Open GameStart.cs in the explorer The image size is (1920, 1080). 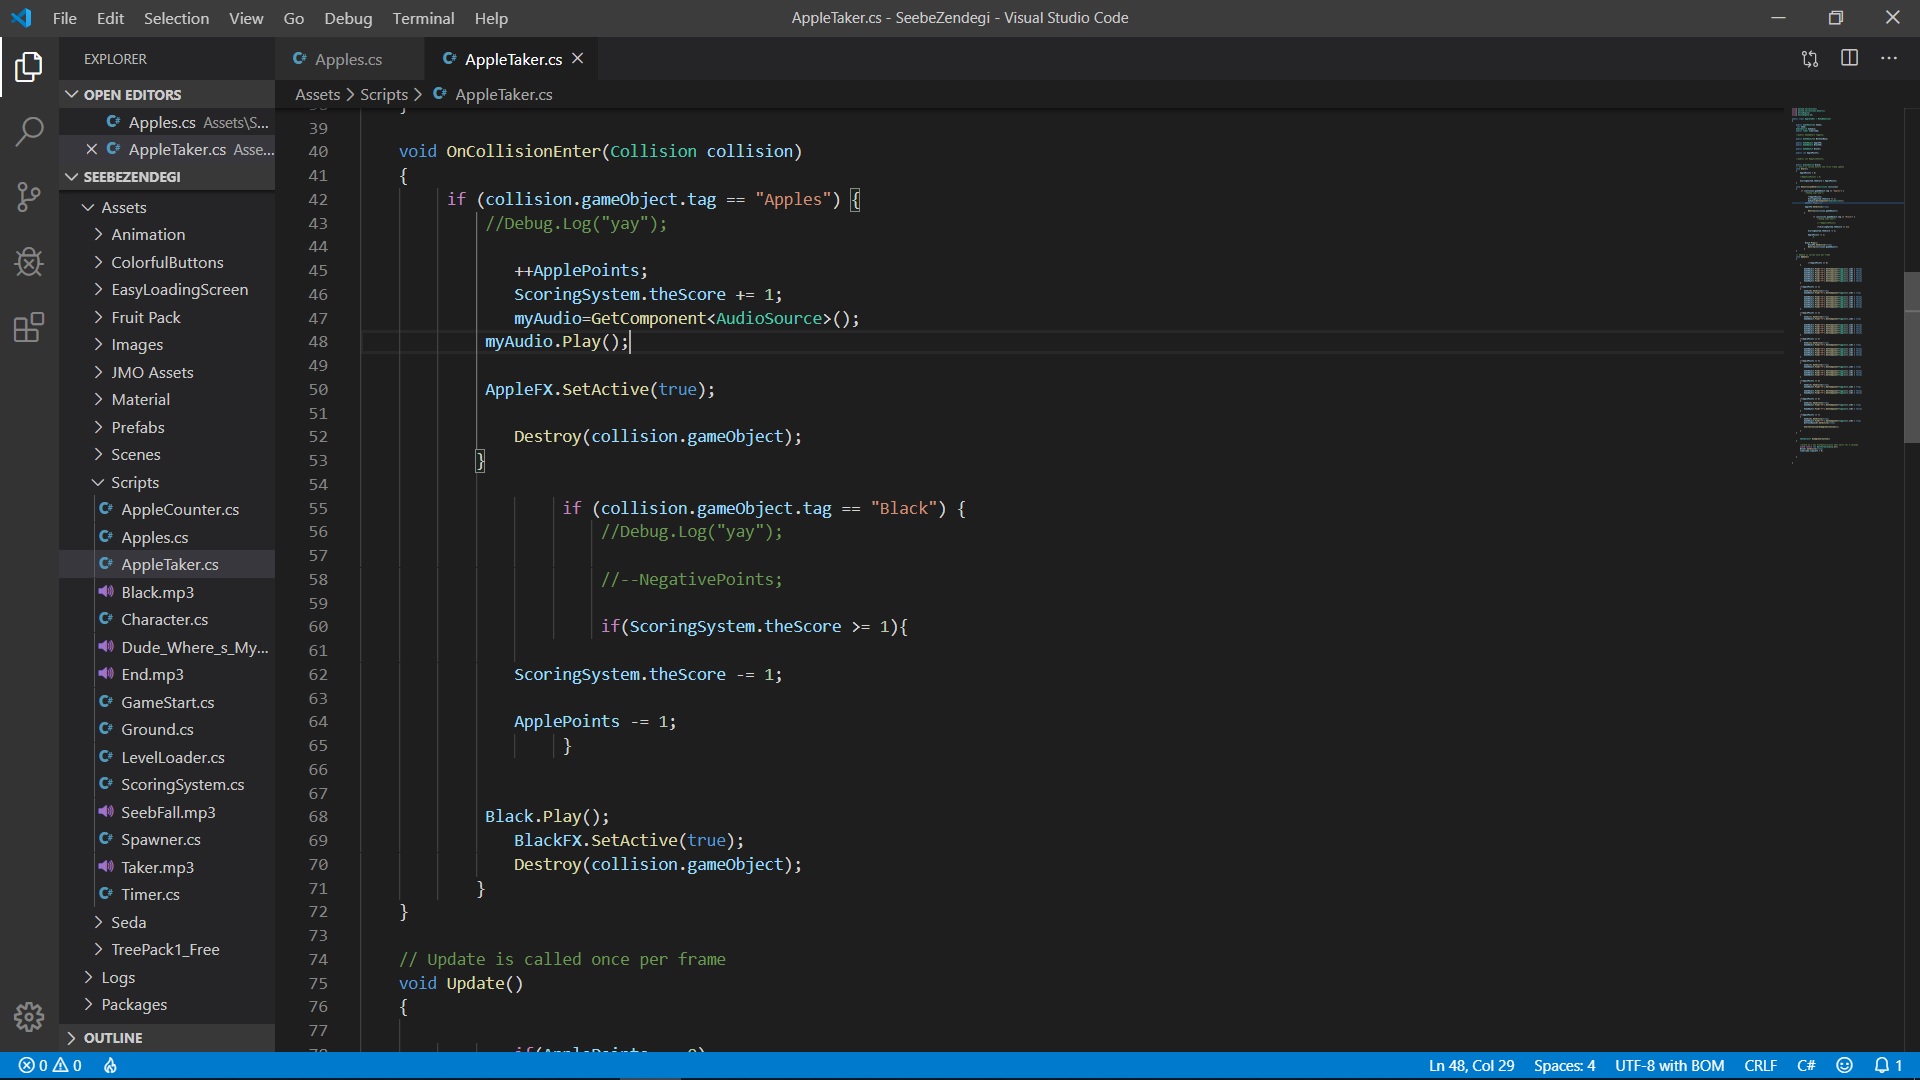(x=167, y=702)
